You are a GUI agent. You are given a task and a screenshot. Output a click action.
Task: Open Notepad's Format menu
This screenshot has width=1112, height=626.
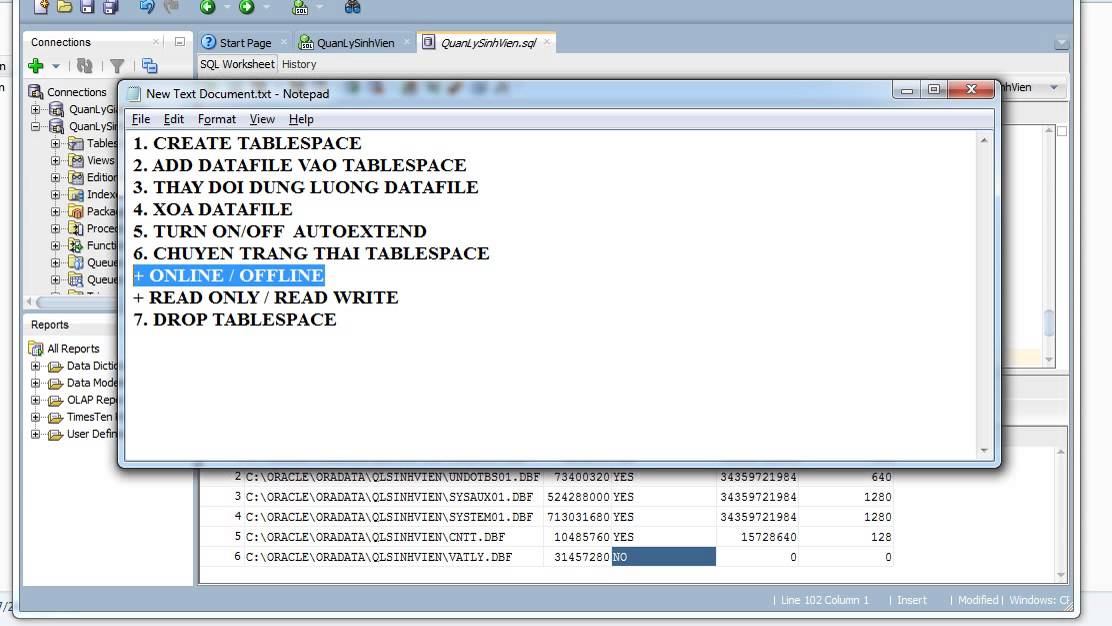pos(217,119)
